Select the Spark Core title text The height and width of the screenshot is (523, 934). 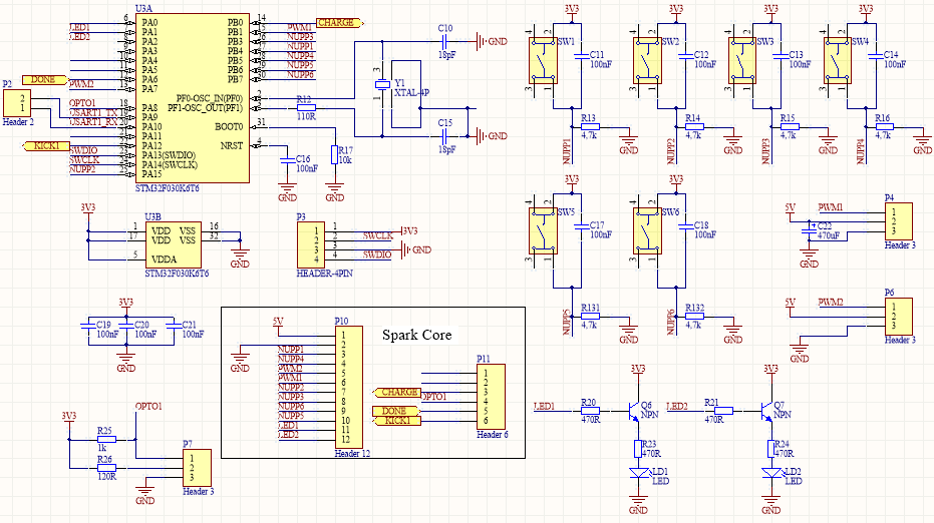pyautogui.click(x=416, y=334)
